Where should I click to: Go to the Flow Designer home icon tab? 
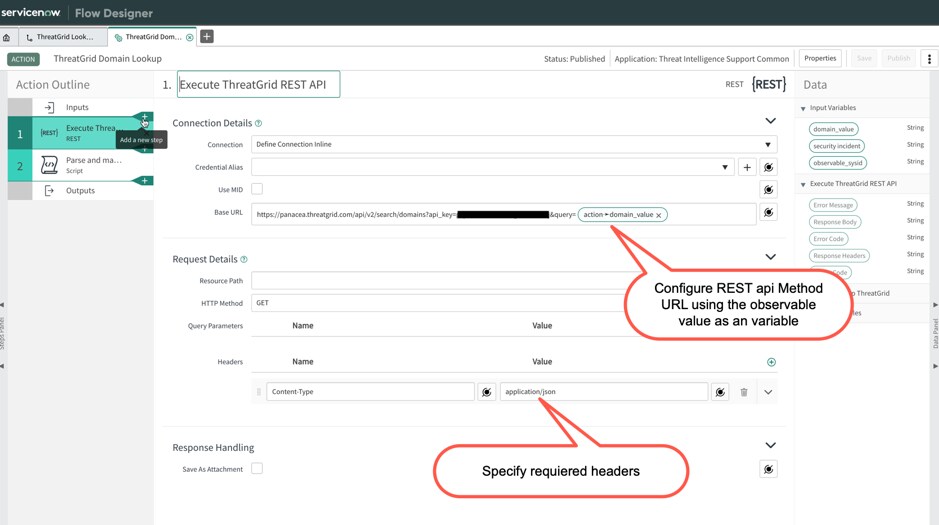pos(7,37)
